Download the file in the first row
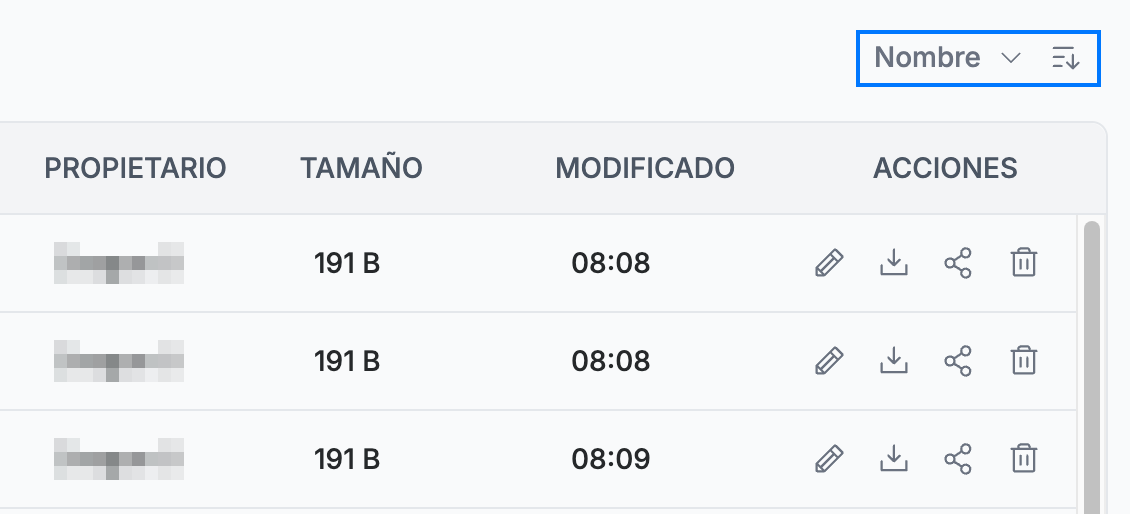The width and height of the screenshot is (1130, 514). [x=894, y=263]
